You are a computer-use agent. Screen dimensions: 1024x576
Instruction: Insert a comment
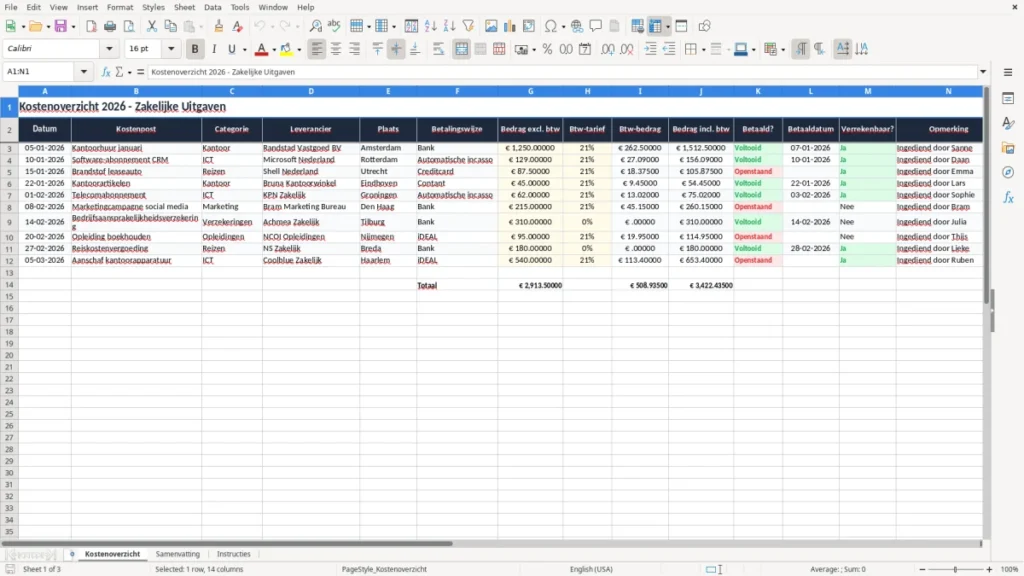tap(596, 26)
